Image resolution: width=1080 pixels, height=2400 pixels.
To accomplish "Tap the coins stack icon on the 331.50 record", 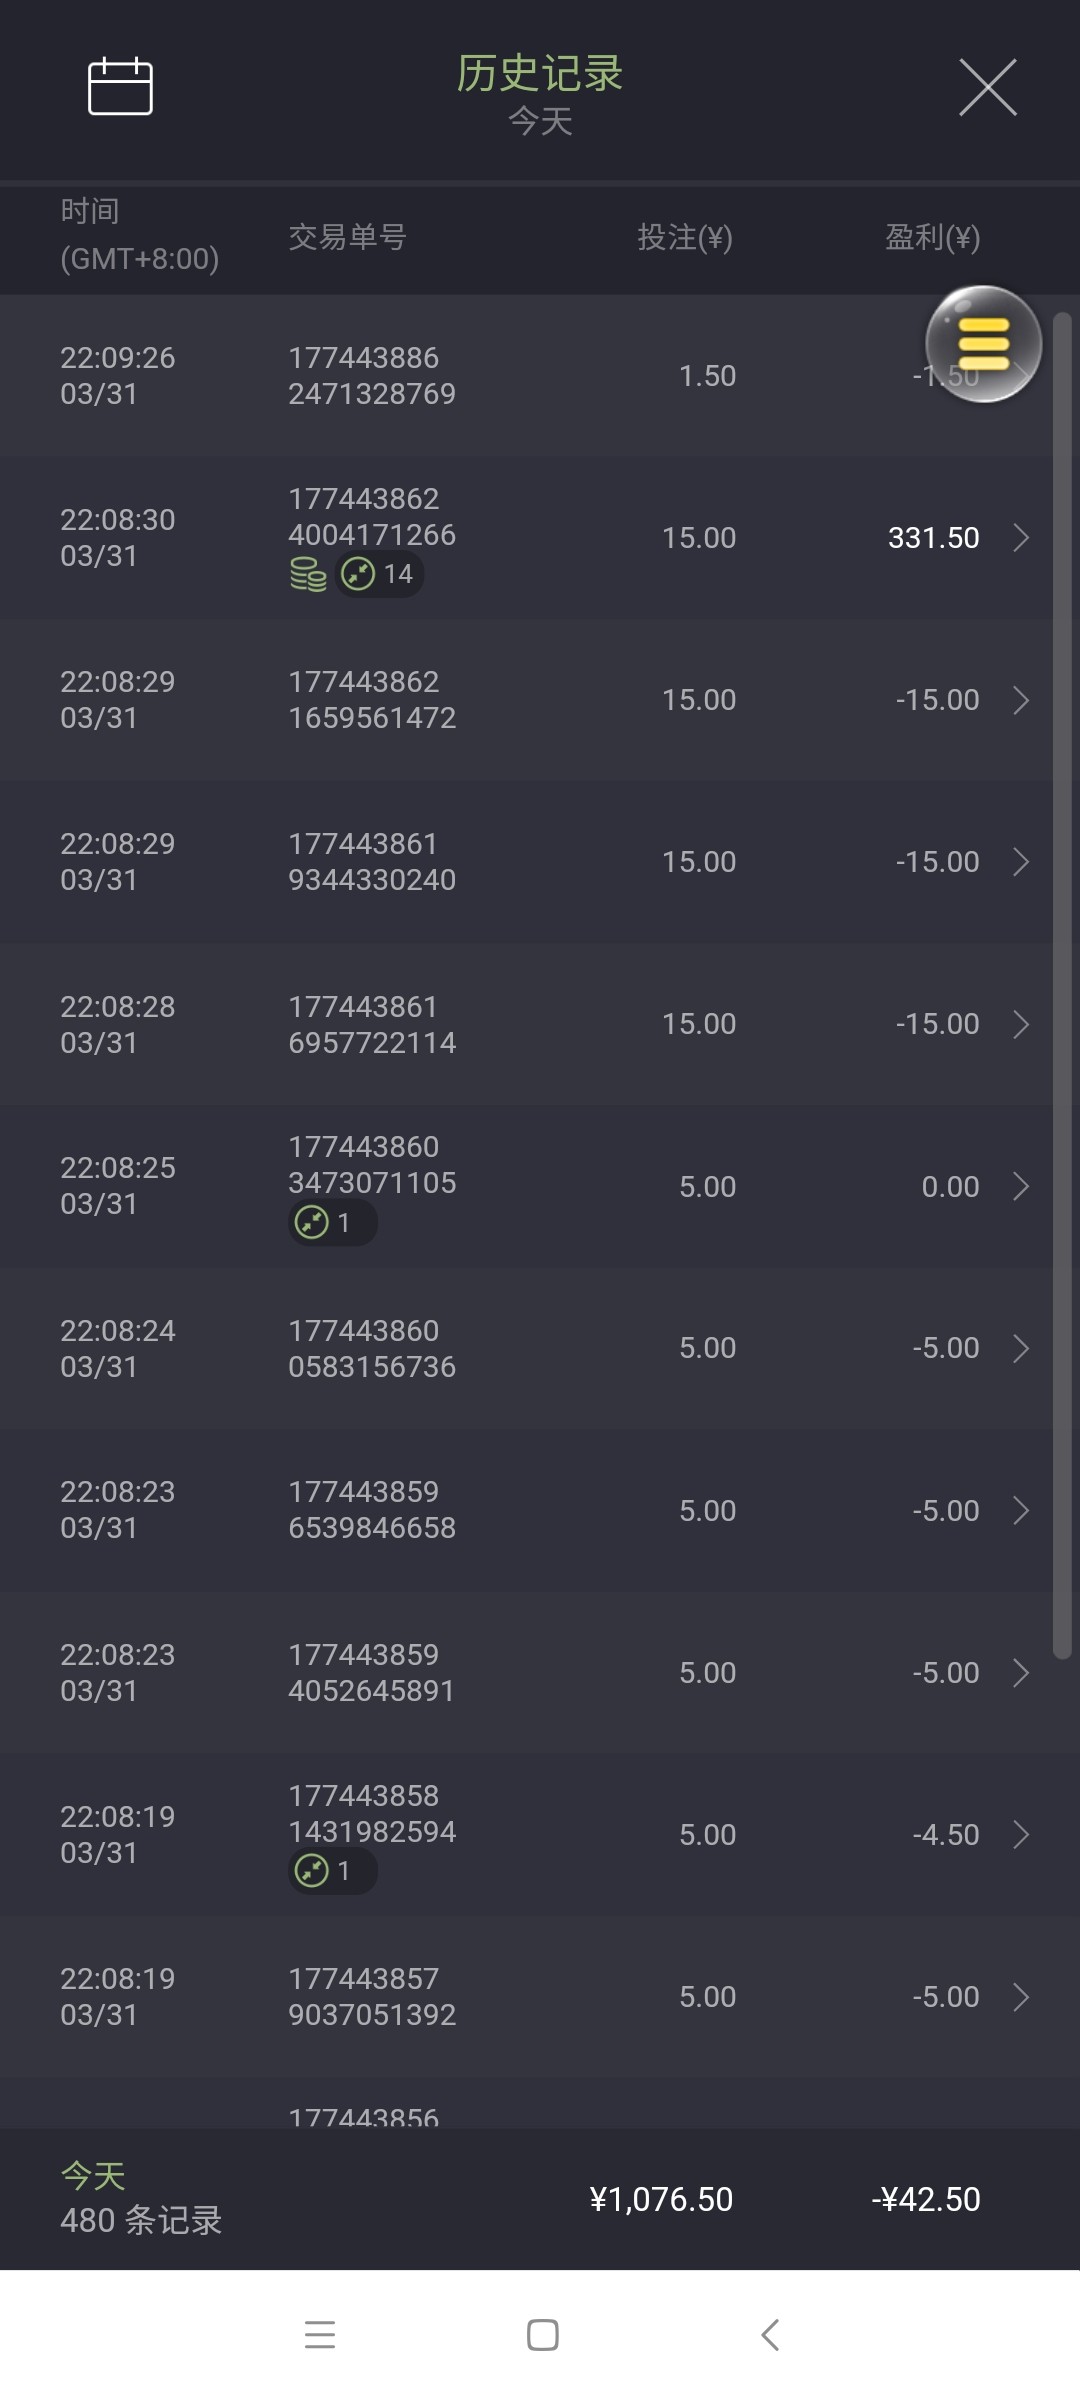I will click(x=308, y=575).
